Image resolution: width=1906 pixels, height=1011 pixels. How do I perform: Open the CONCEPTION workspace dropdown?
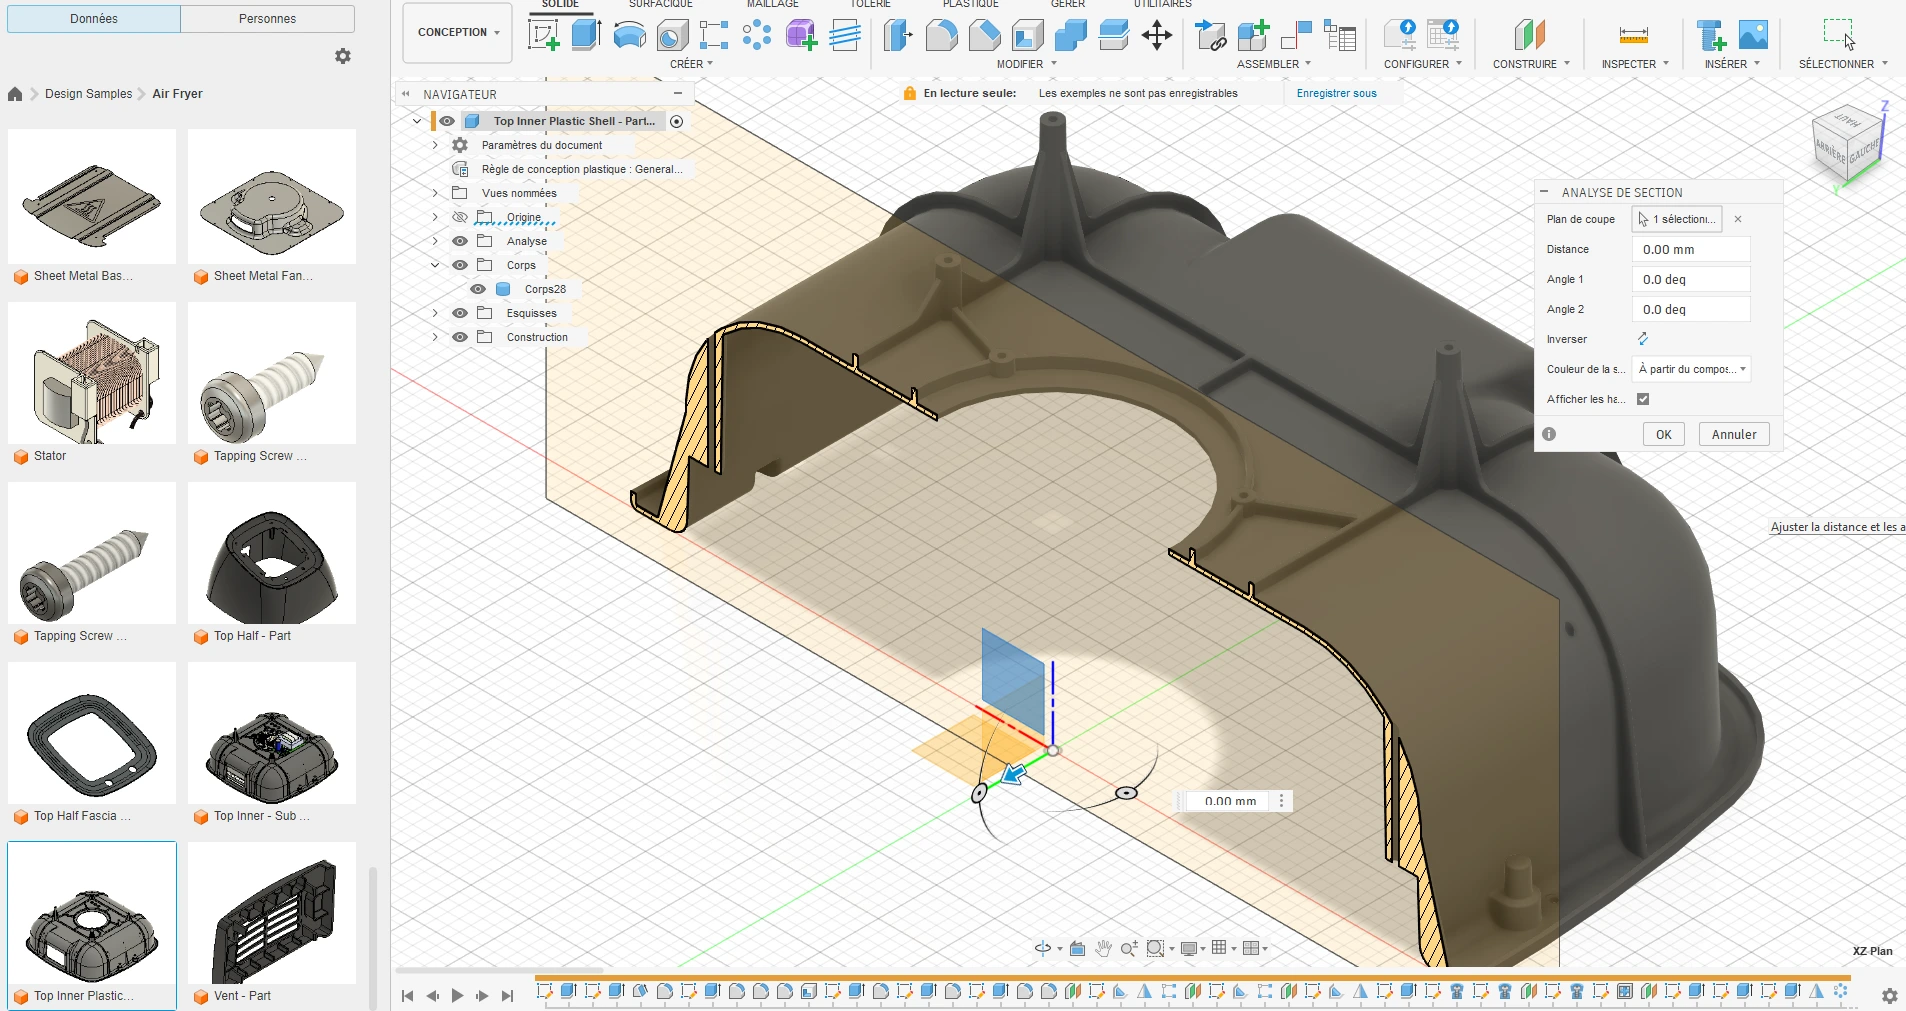pyautogui.click(x=458, y=32)
